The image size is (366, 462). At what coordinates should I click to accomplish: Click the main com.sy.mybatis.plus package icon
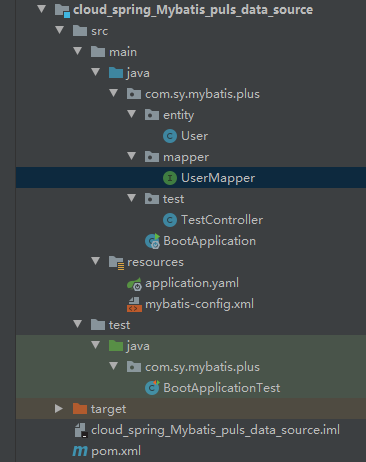coord(134,94)
